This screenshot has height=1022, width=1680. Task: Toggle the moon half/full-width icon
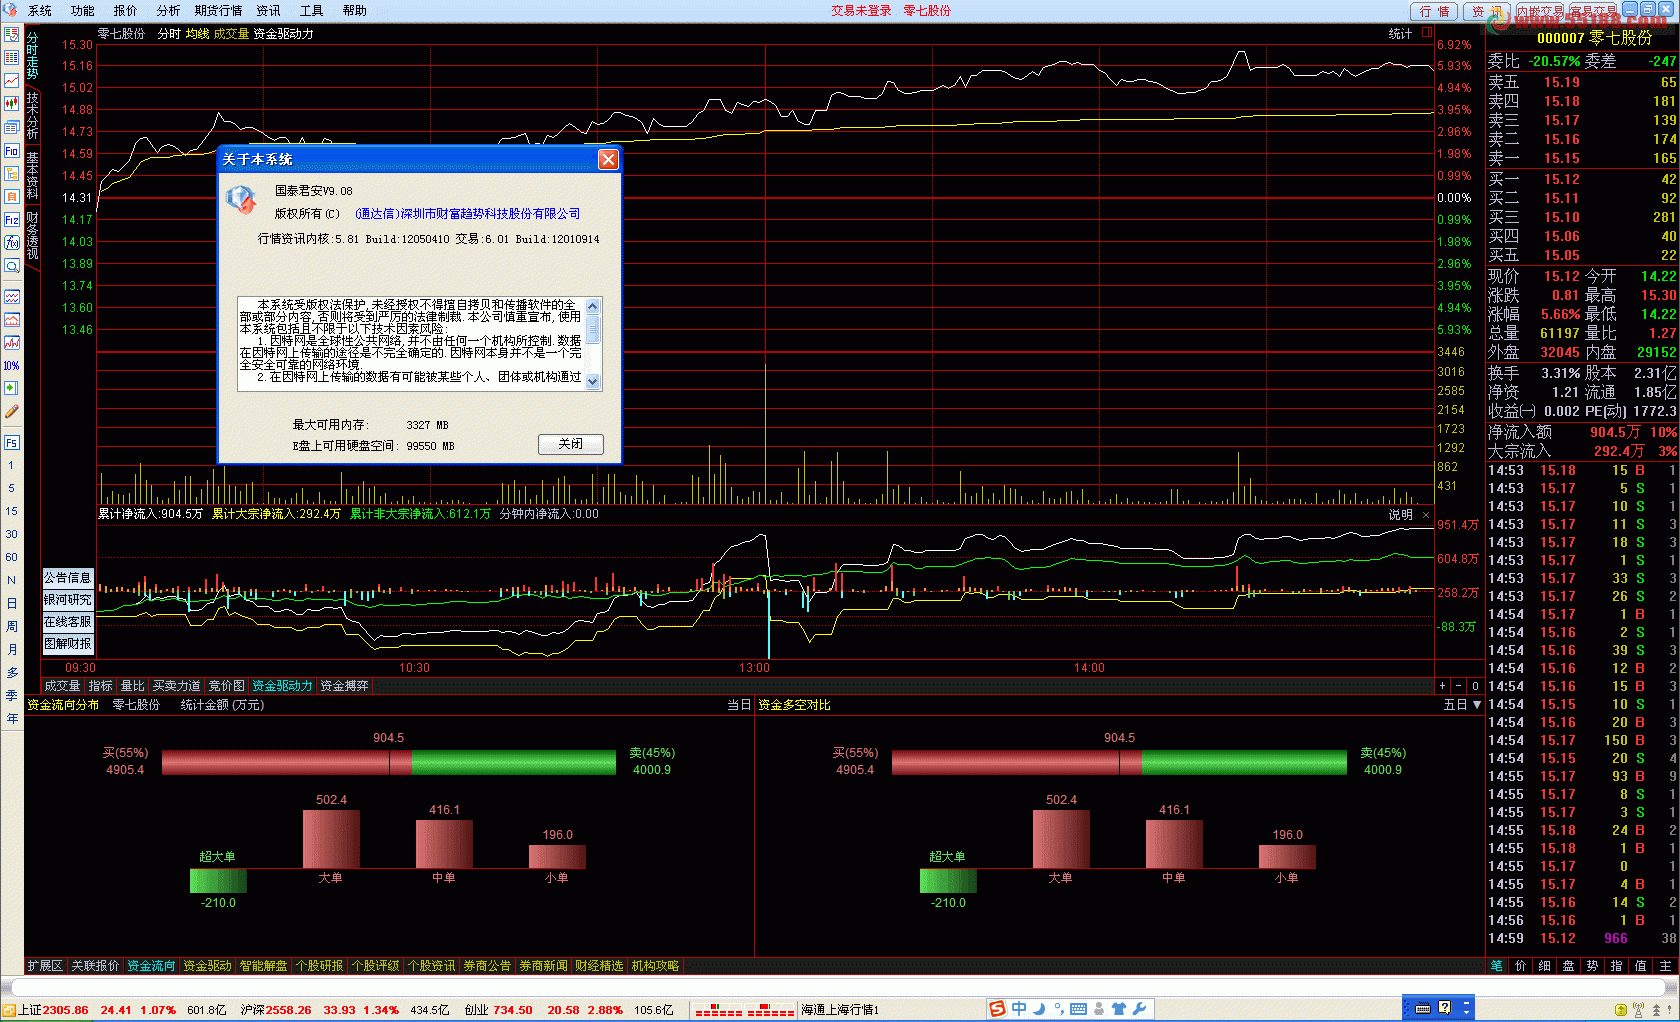(x=1039, y=1009)
